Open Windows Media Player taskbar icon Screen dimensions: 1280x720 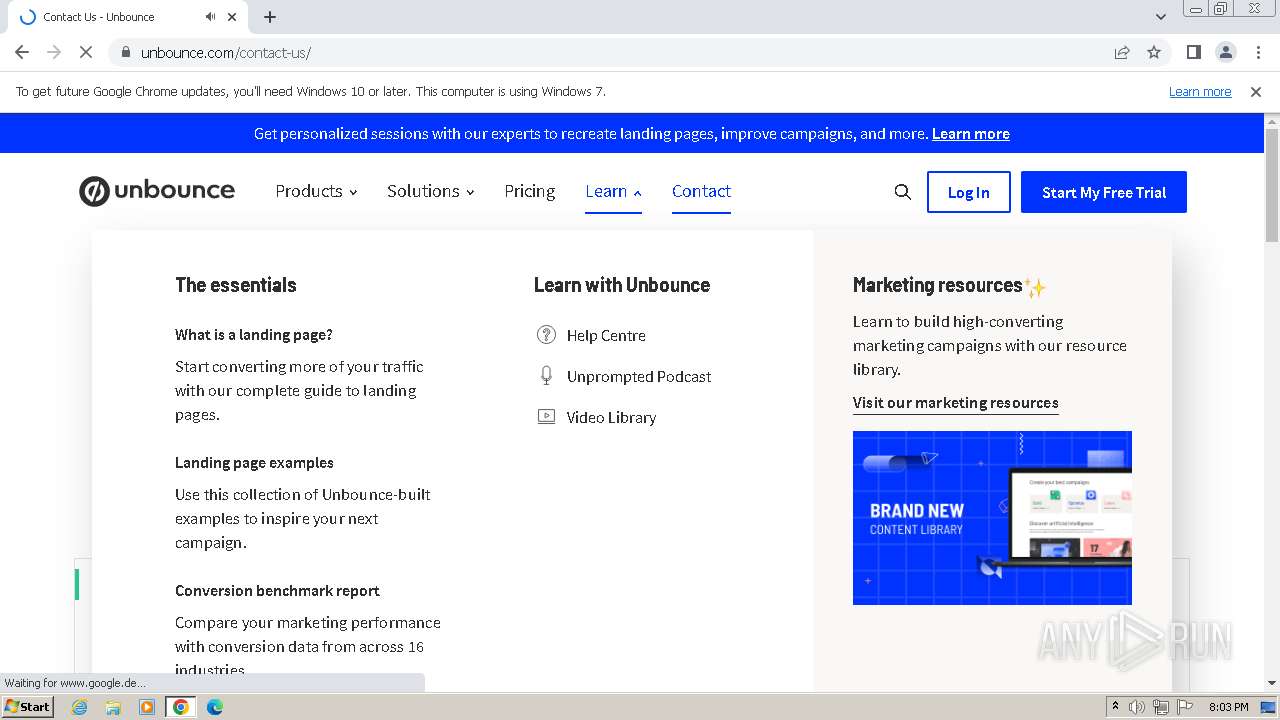pyautogui.click(x=147, y=707)
